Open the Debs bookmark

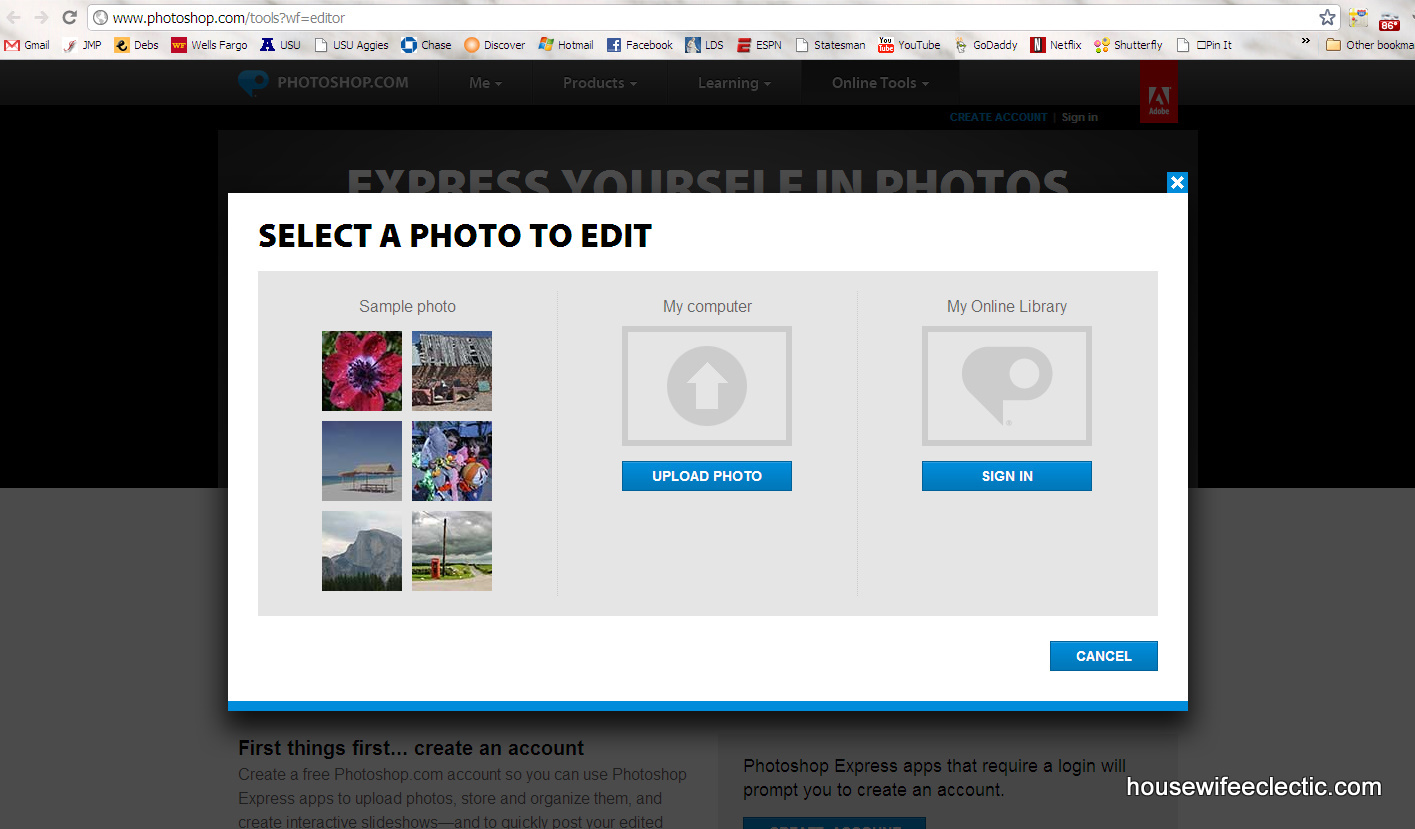(x=136, y=45)
